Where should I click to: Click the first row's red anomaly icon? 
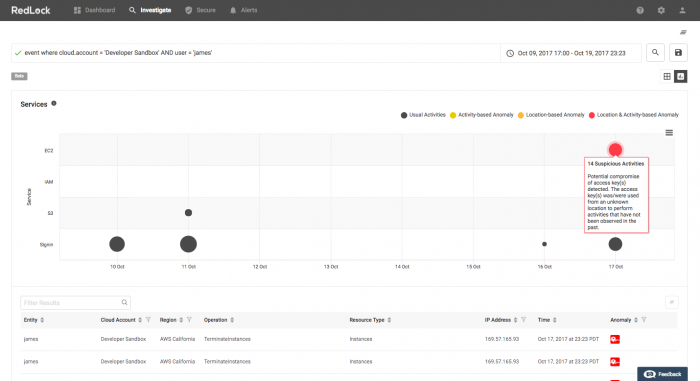(615, 339)
